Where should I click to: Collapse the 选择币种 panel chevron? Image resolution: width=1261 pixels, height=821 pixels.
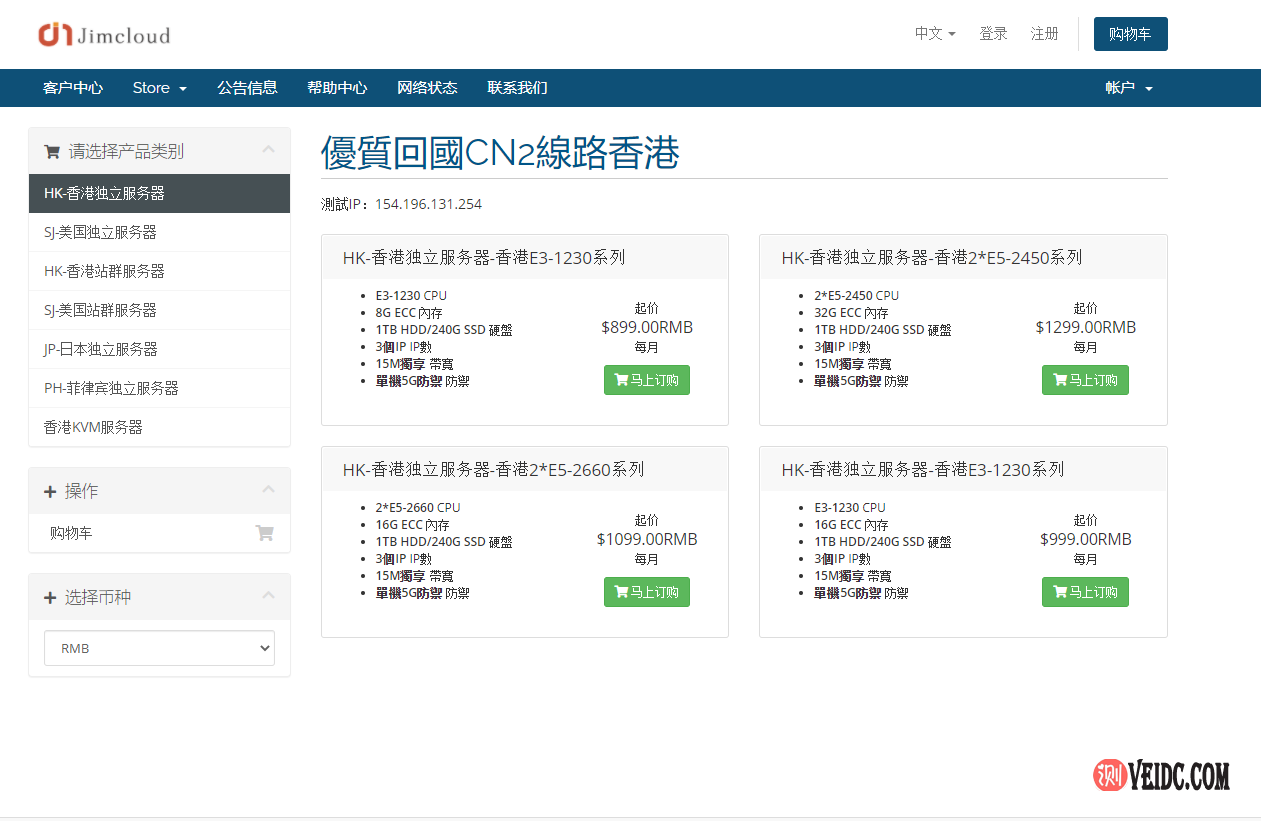coord(268,596)
